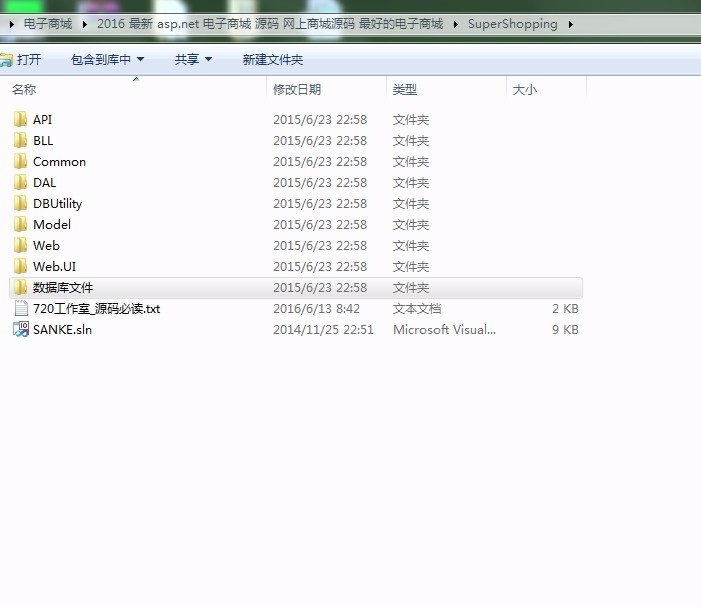Navigate to 电子商城 breadcrumb segment
701x607 pixels.
tap(48, 24)
